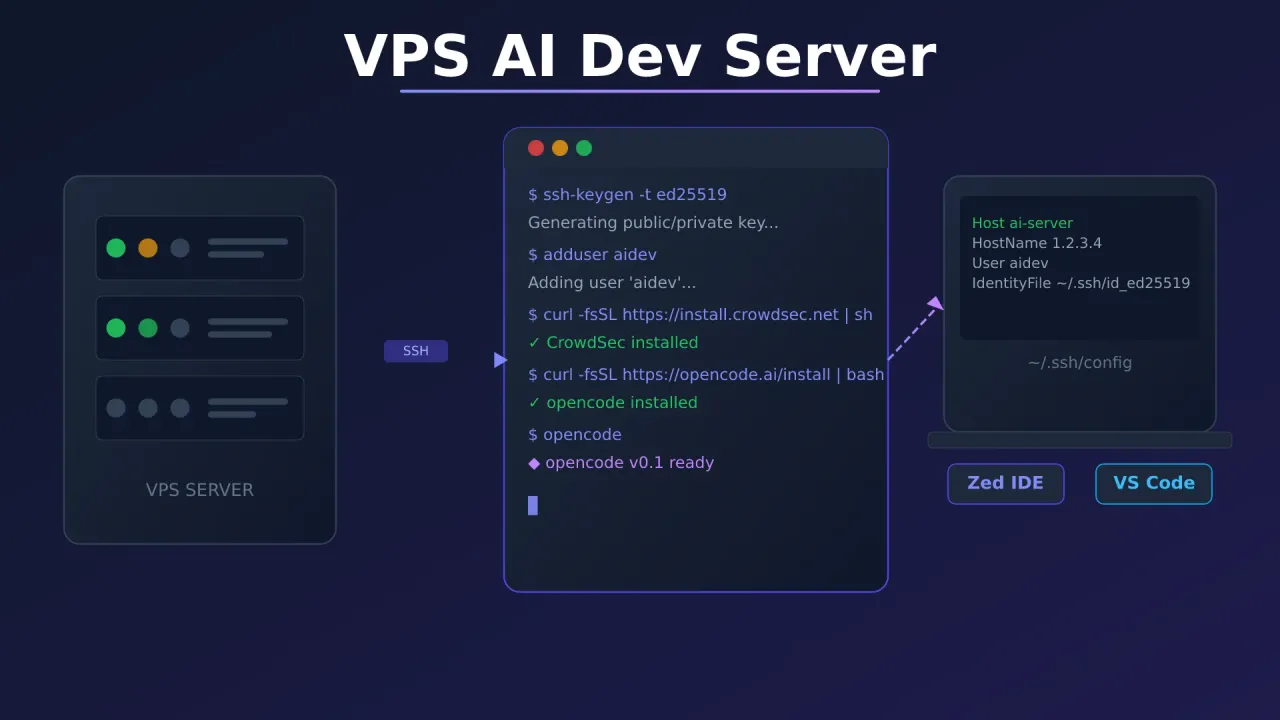Click 'Host ai-server' config line
Image resolution: width=1280 pixels, height=720 pixels.
coord(1022,223)
